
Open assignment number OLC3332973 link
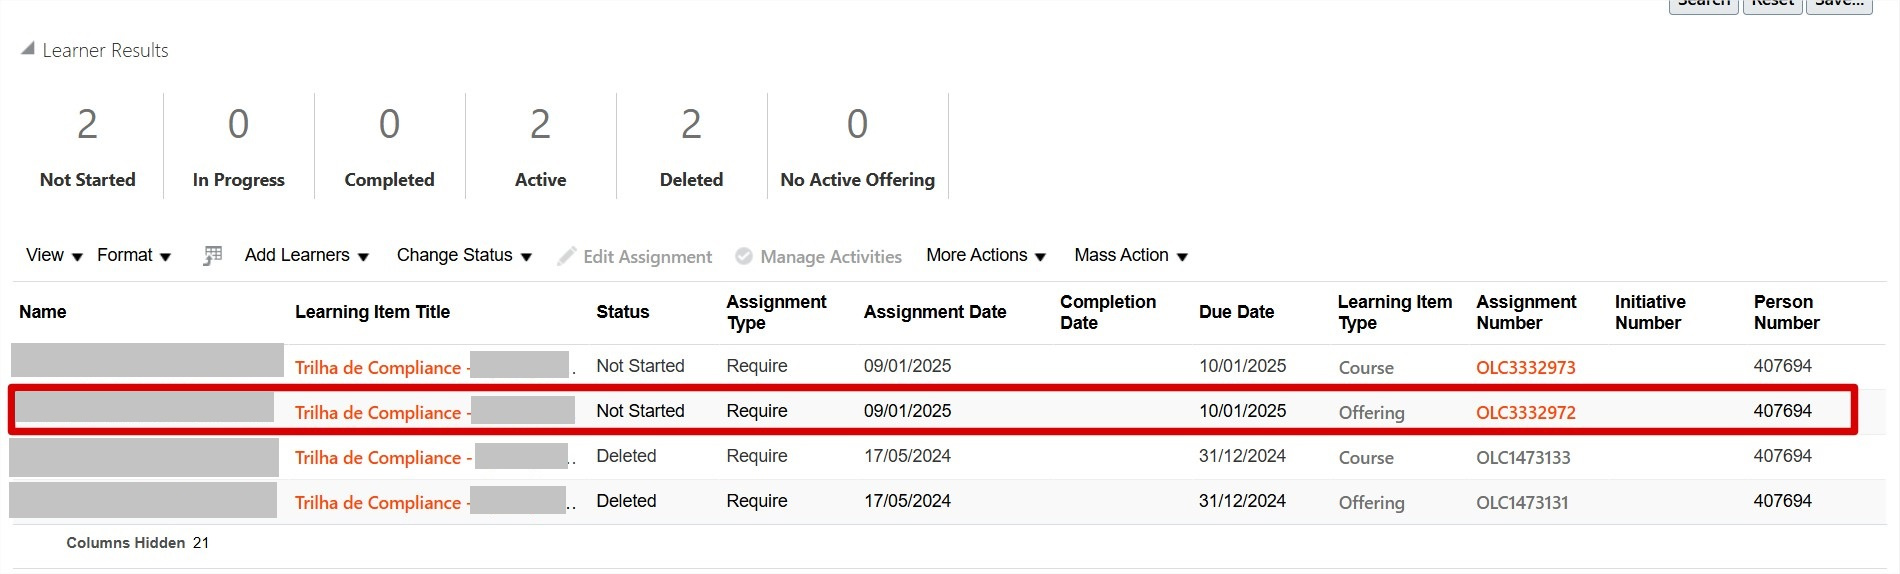pos(1525,367)
